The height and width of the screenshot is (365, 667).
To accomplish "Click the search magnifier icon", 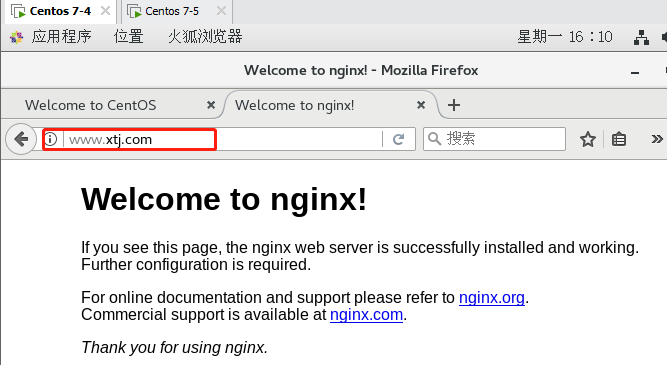I will [x=434, y=138].
